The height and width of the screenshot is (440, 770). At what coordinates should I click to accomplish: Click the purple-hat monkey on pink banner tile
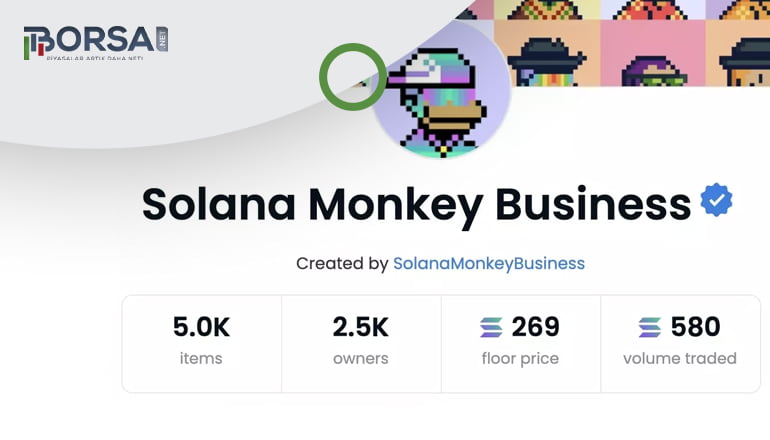pos(653,53)
